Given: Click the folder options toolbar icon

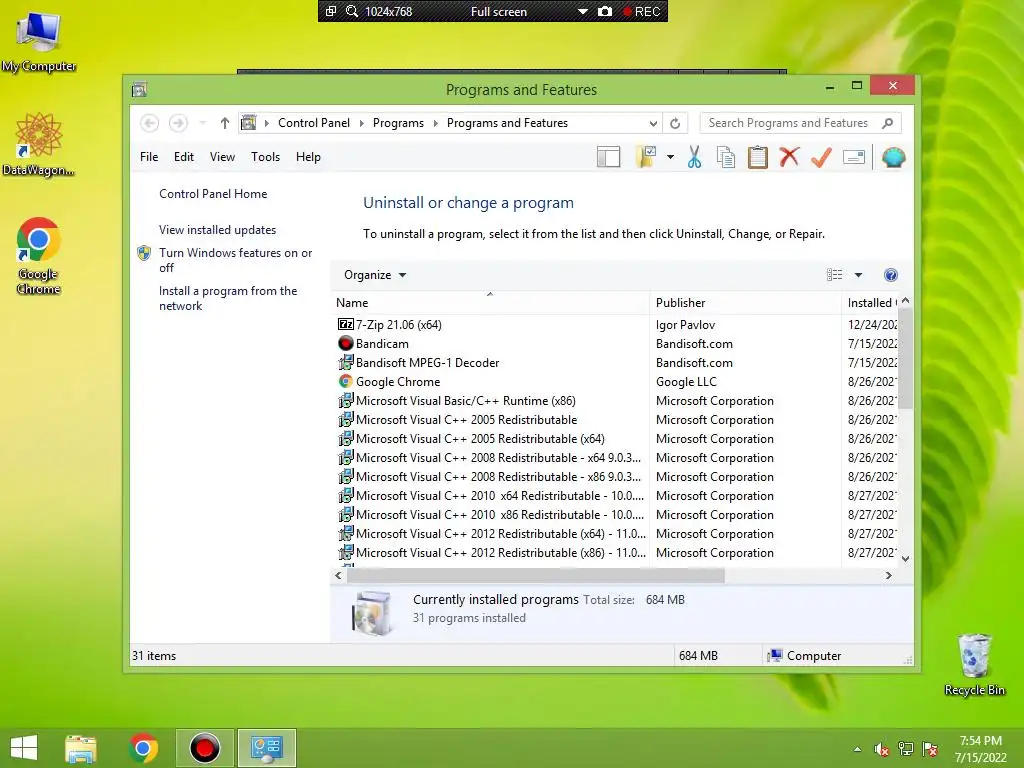Looking at the screenshot, I should [646, 157].
